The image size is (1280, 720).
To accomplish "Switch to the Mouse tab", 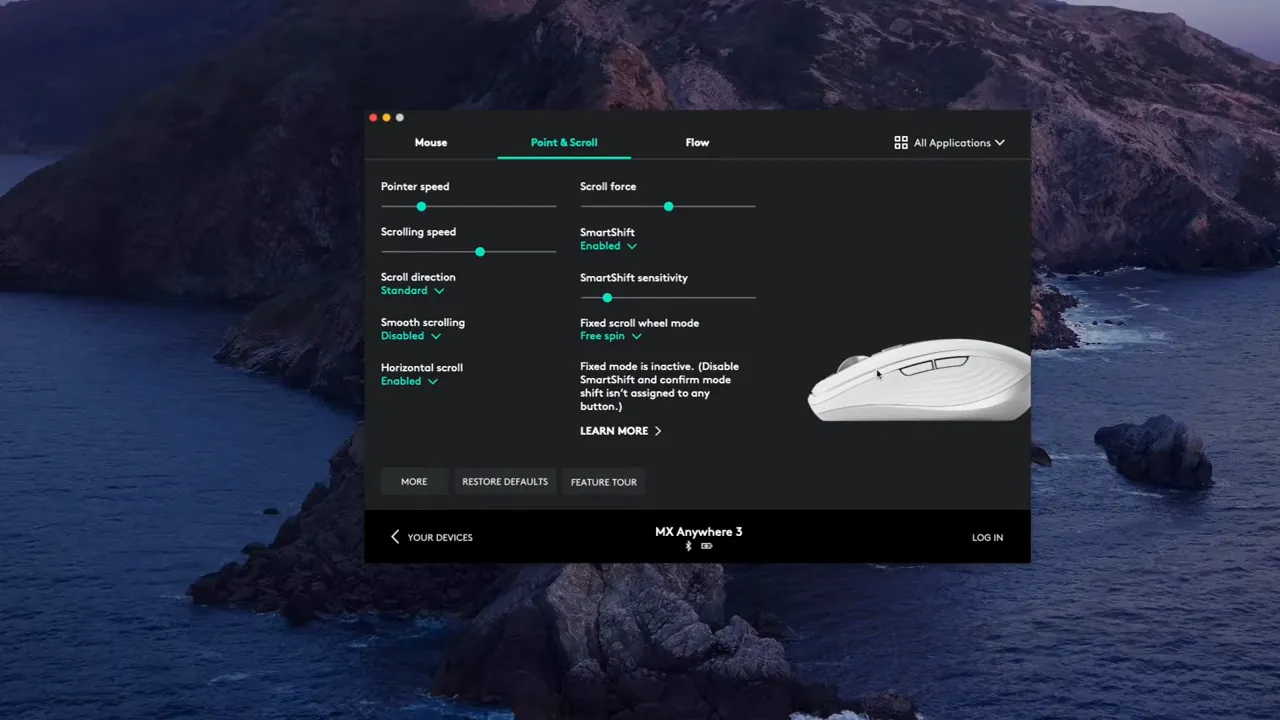I will click(431, 142).
